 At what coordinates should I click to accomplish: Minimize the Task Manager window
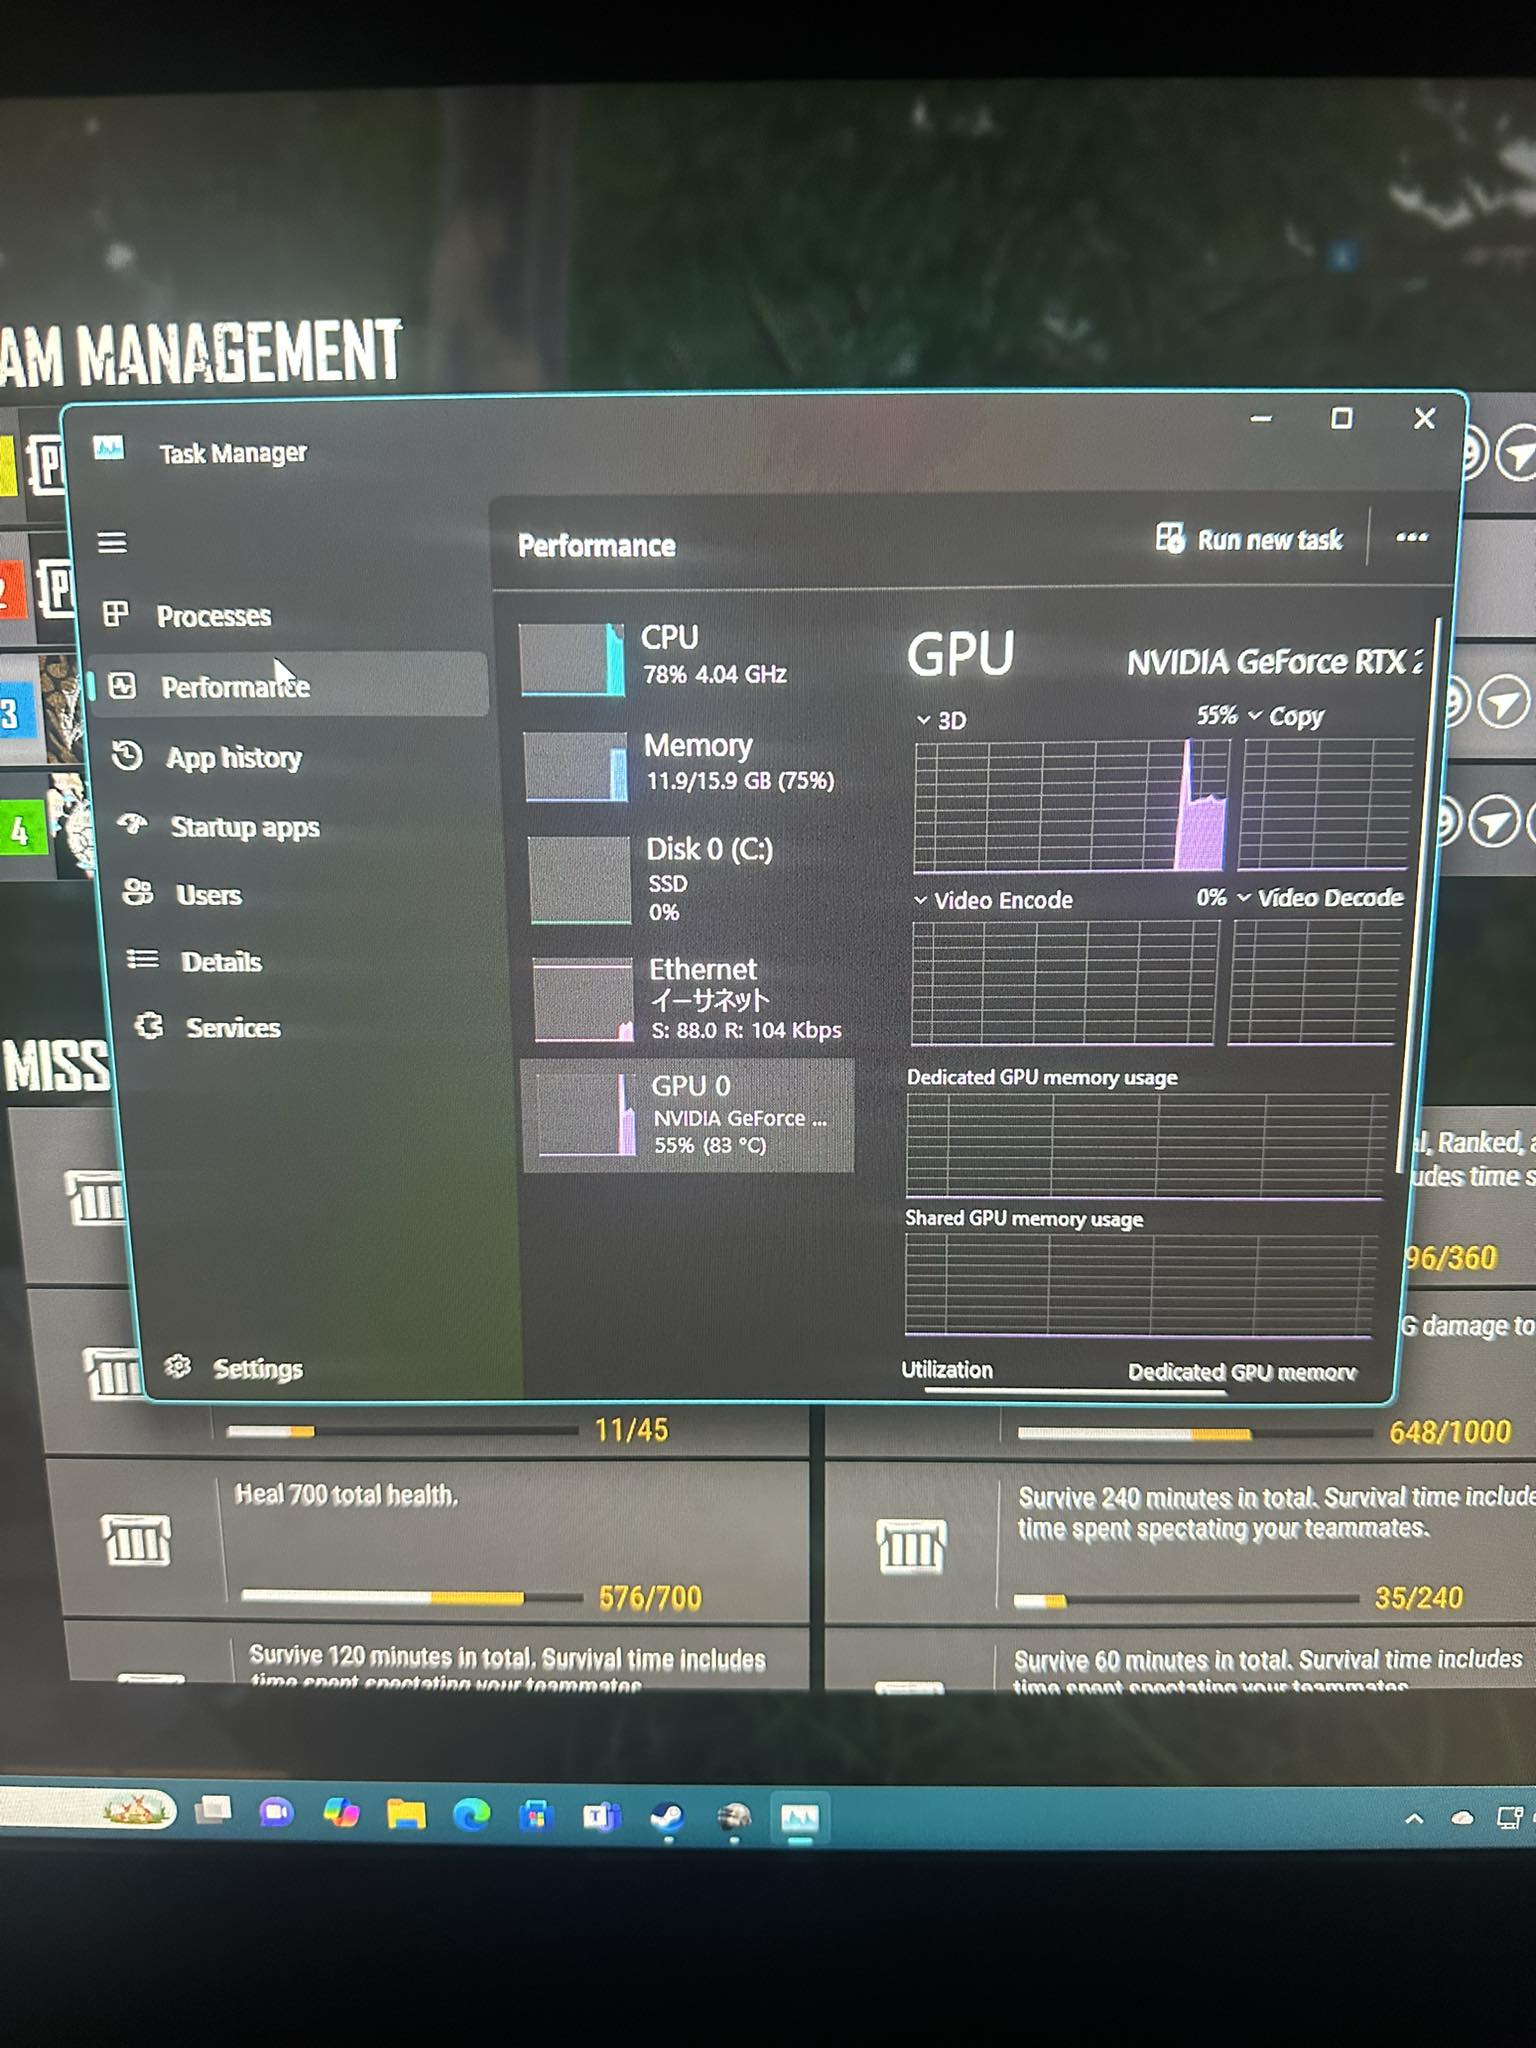click(x=1262, y=419)
